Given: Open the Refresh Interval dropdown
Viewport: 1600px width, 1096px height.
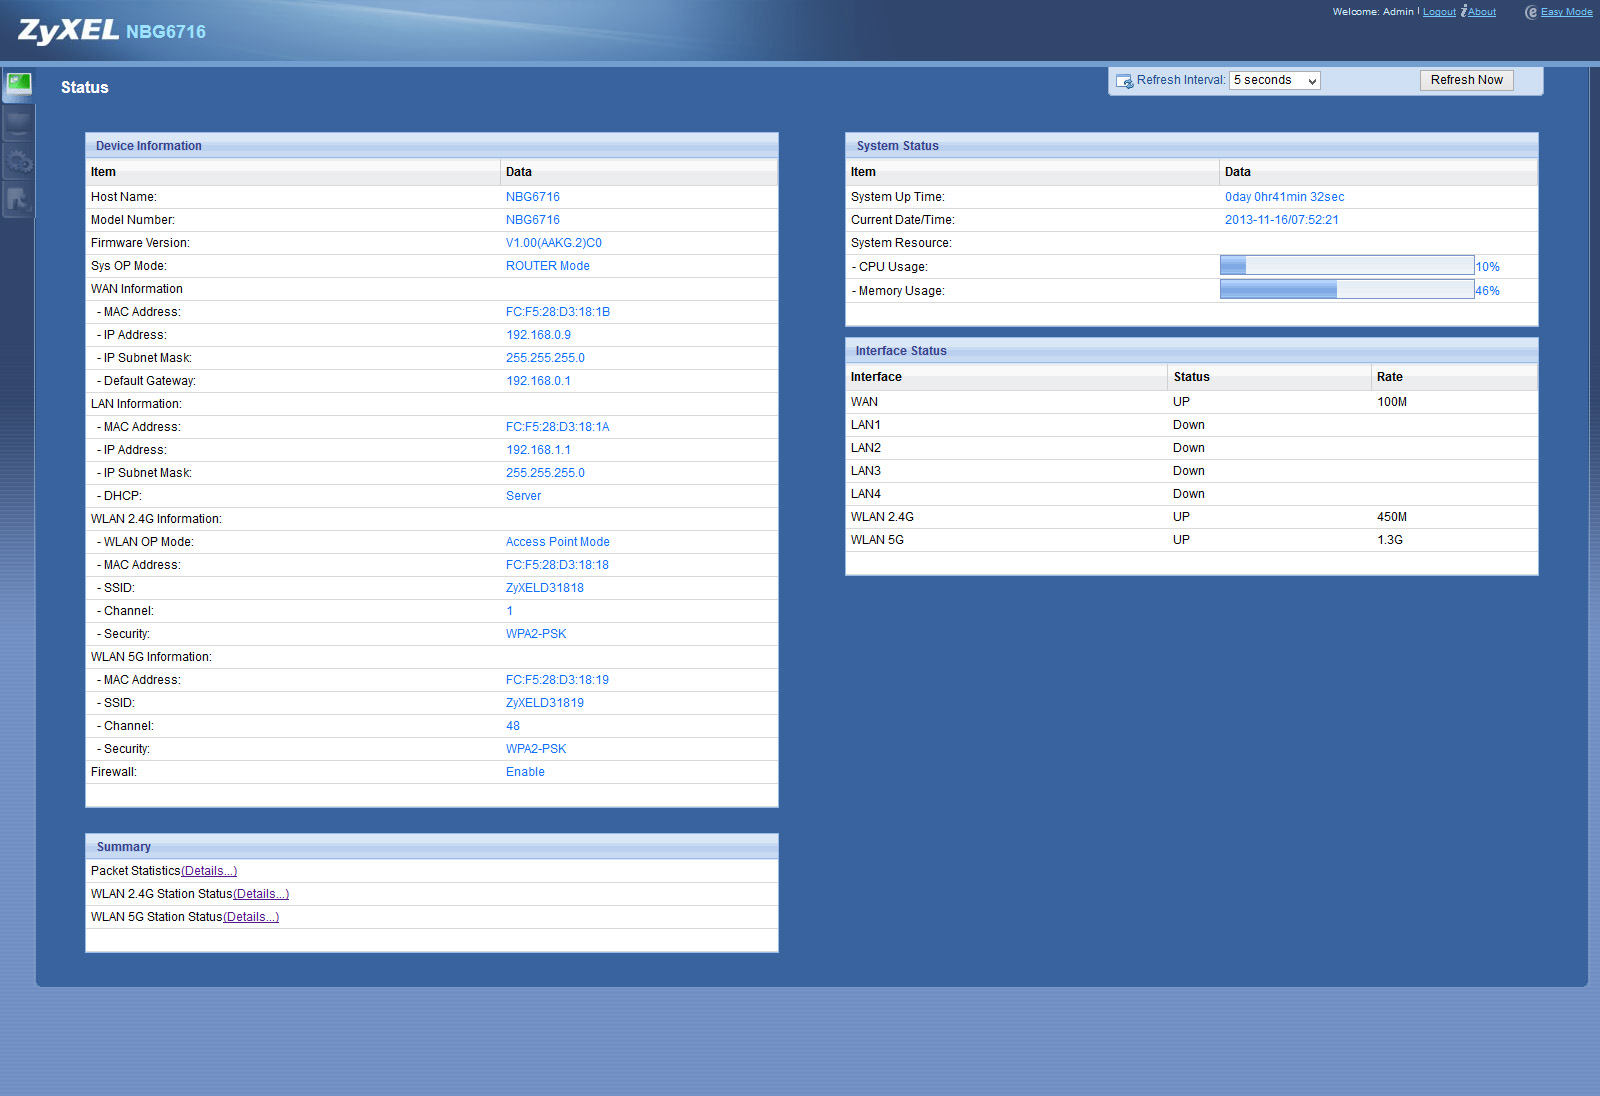Looking at the screenshot, I should pyautogui.click(x=1274, y=80).
